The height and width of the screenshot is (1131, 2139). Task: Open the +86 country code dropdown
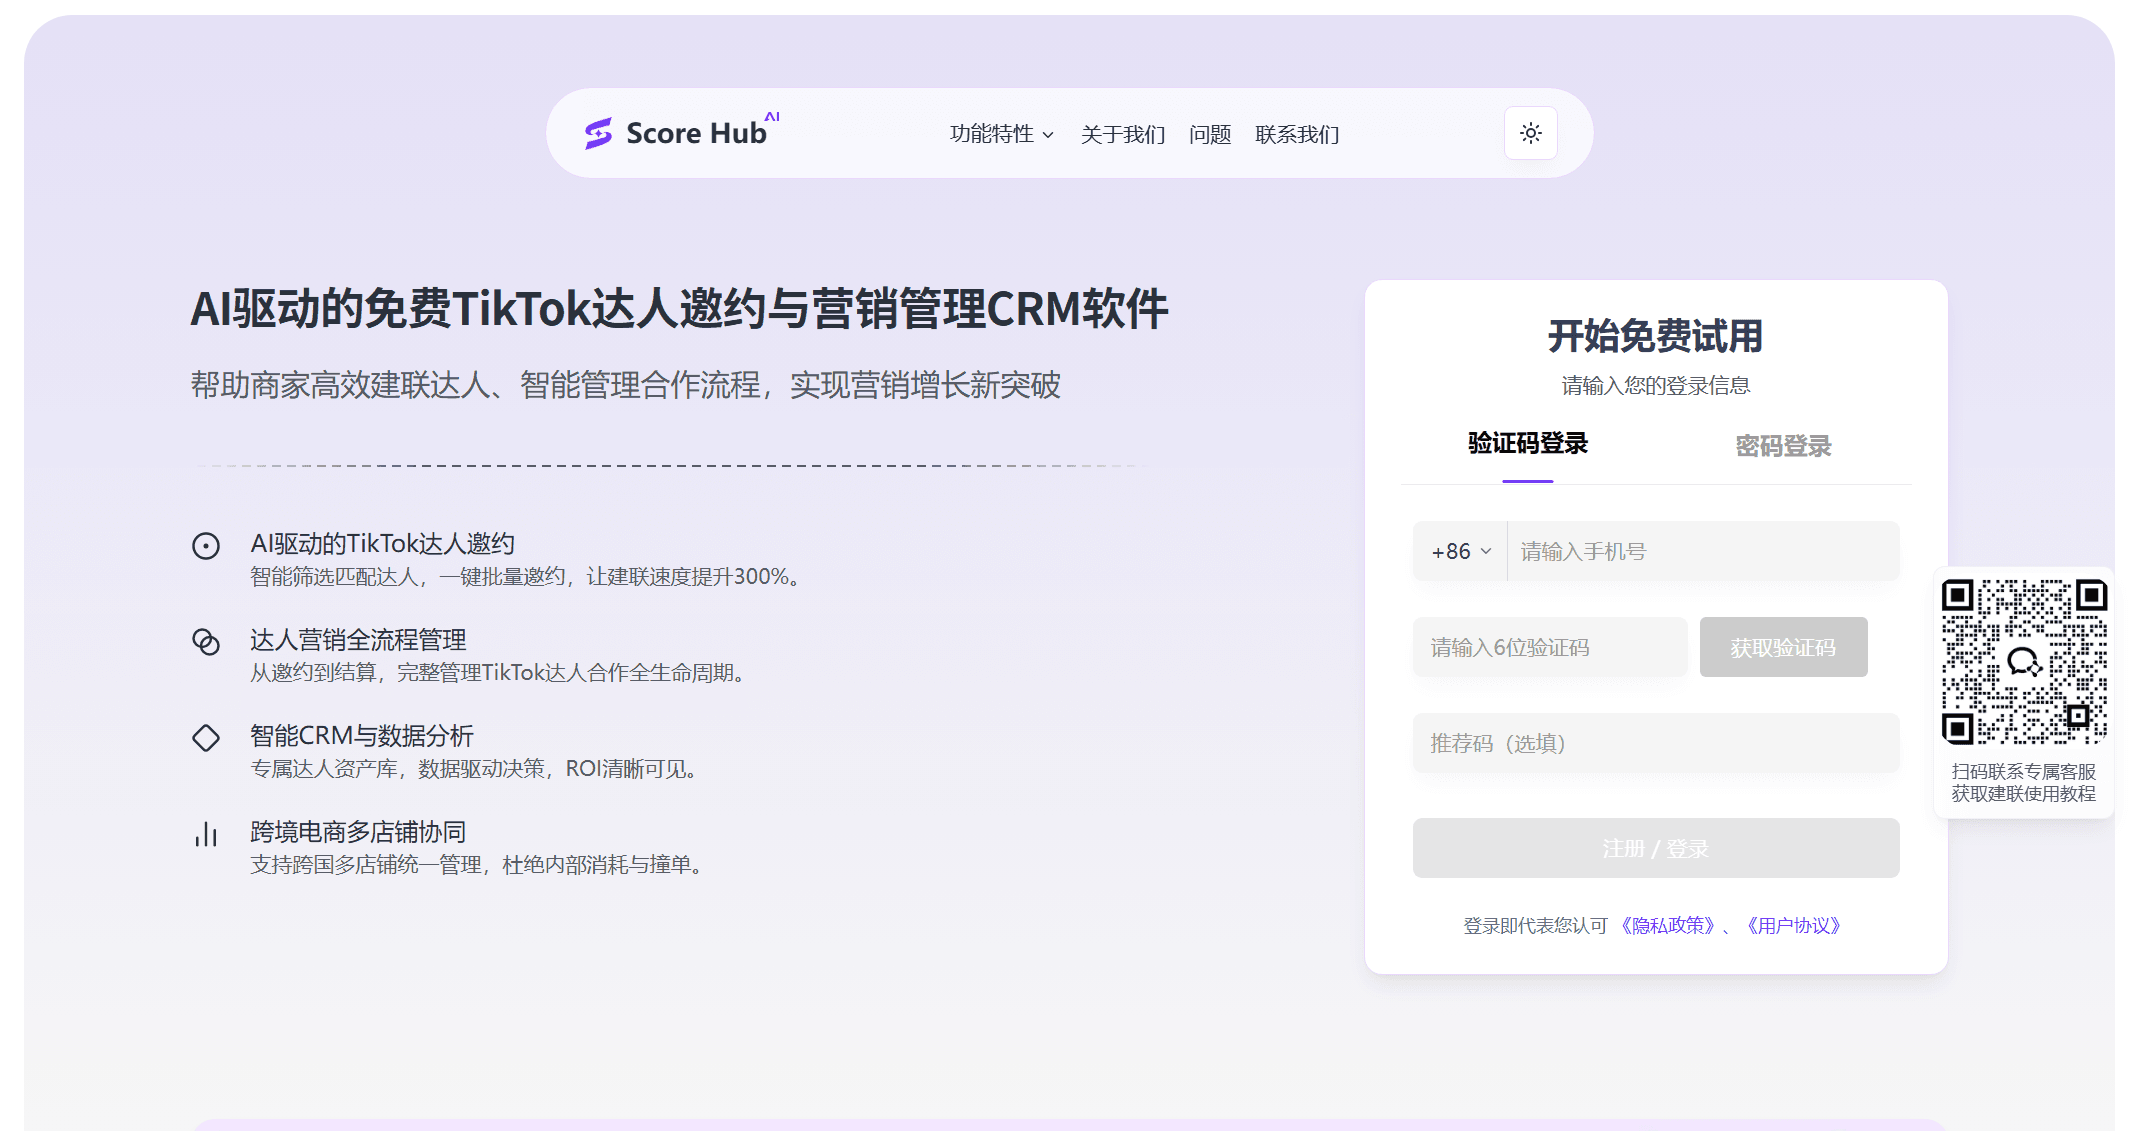[1457, 551]
